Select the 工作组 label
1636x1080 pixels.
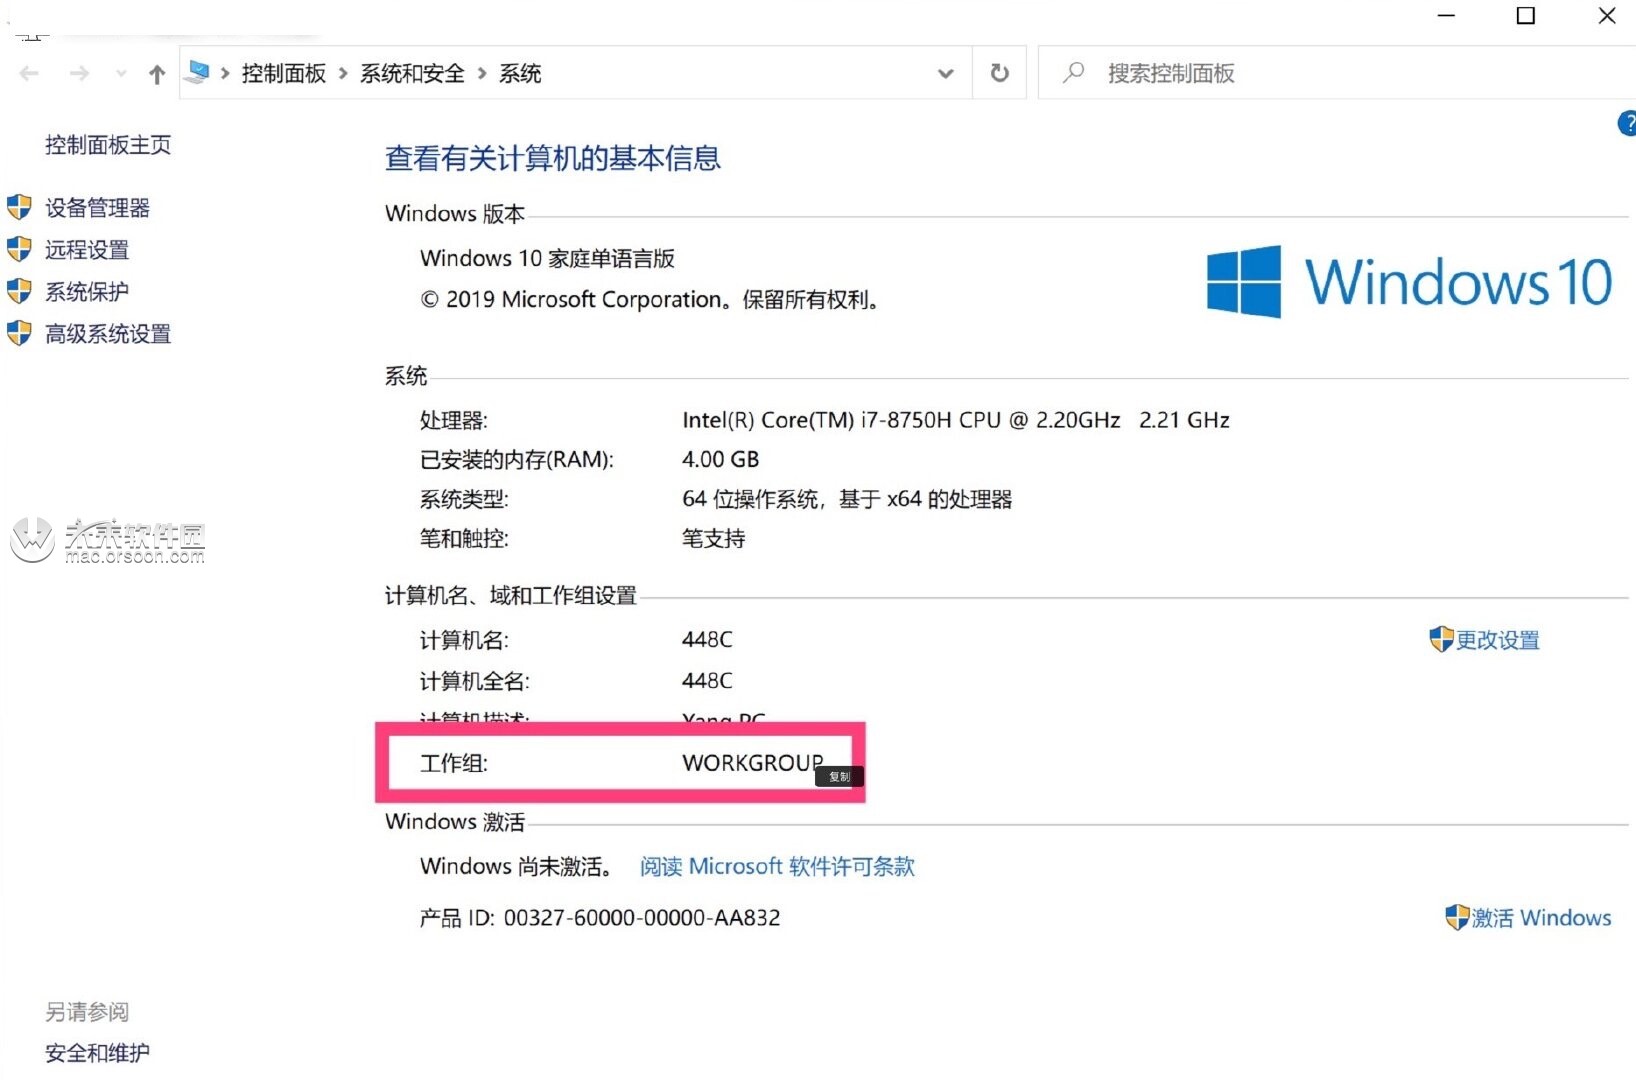tap(454, 764)
